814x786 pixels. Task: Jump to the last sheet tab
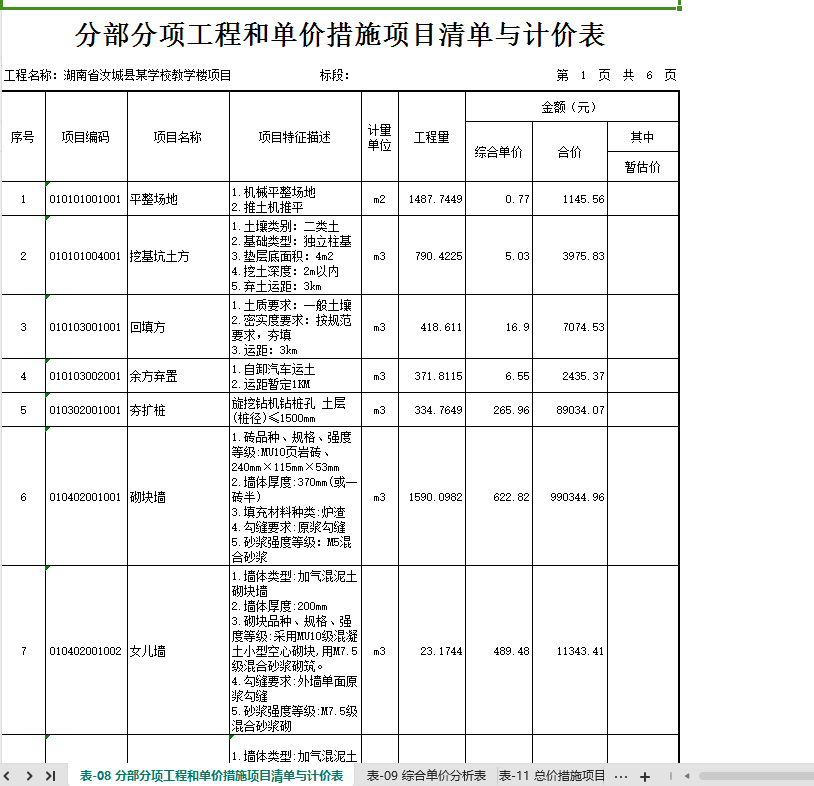(x=50, y=776)
